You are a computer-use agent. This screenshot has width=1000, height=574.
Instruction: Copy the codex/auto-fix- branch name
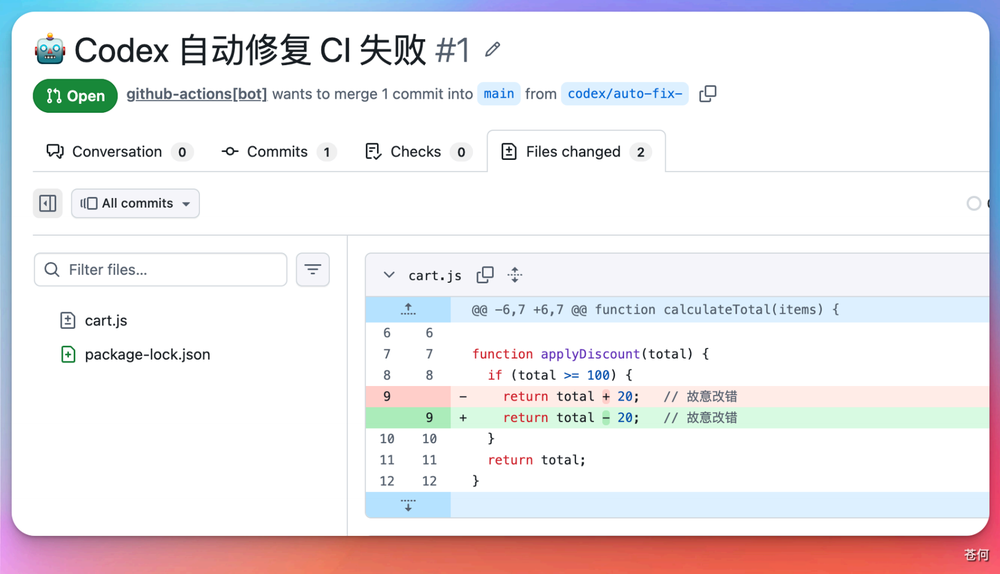708,94
